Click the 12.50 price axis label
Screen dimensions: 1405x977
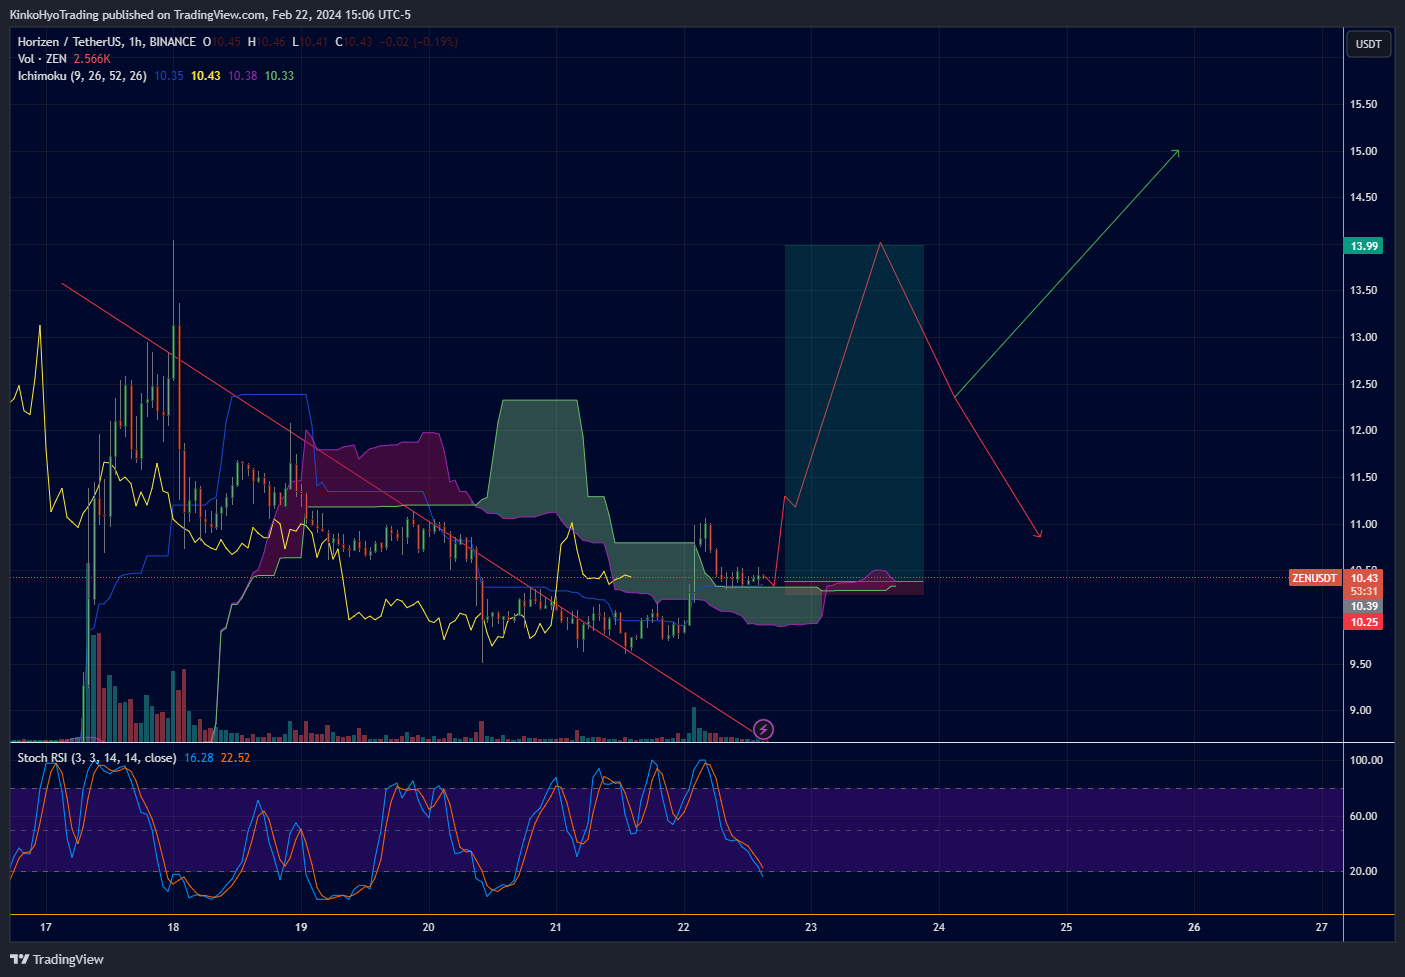tap(1363, 384)
